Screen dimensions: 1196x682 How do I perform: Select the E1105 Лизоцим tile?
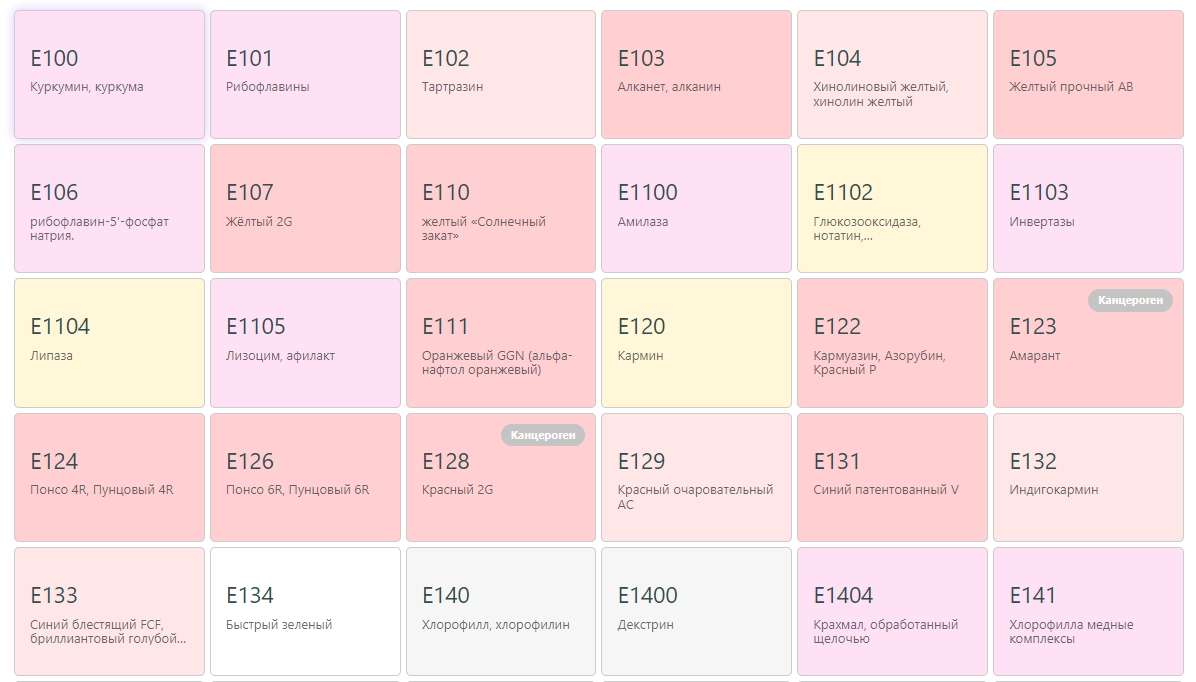coord(305,342)
